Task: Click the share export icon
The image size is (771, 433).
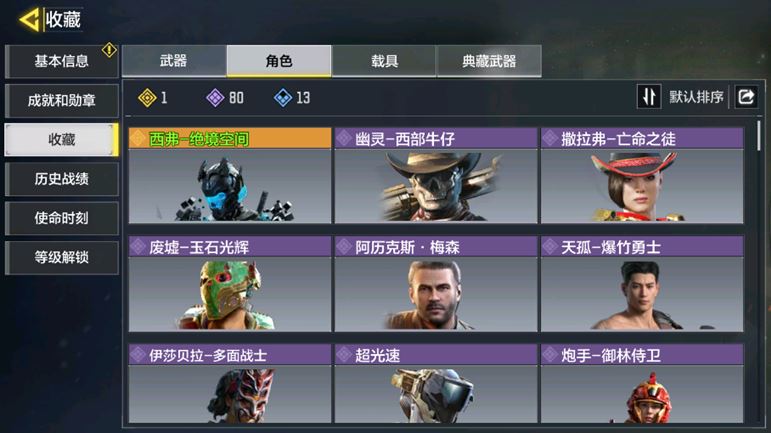Action: tap(746, 96)
